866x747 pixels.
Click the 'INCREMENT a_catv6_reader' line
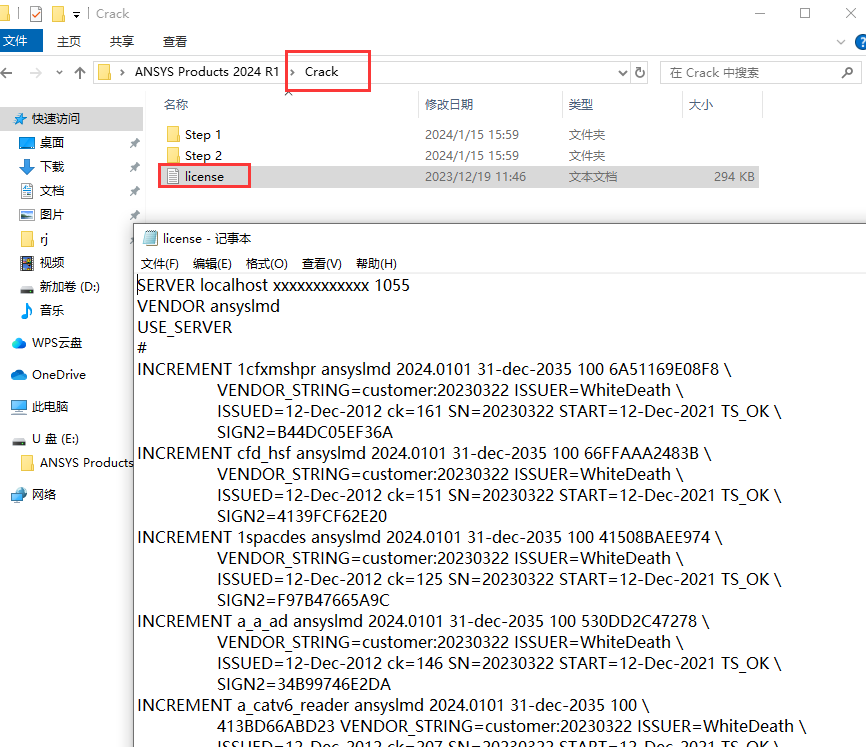393,705
